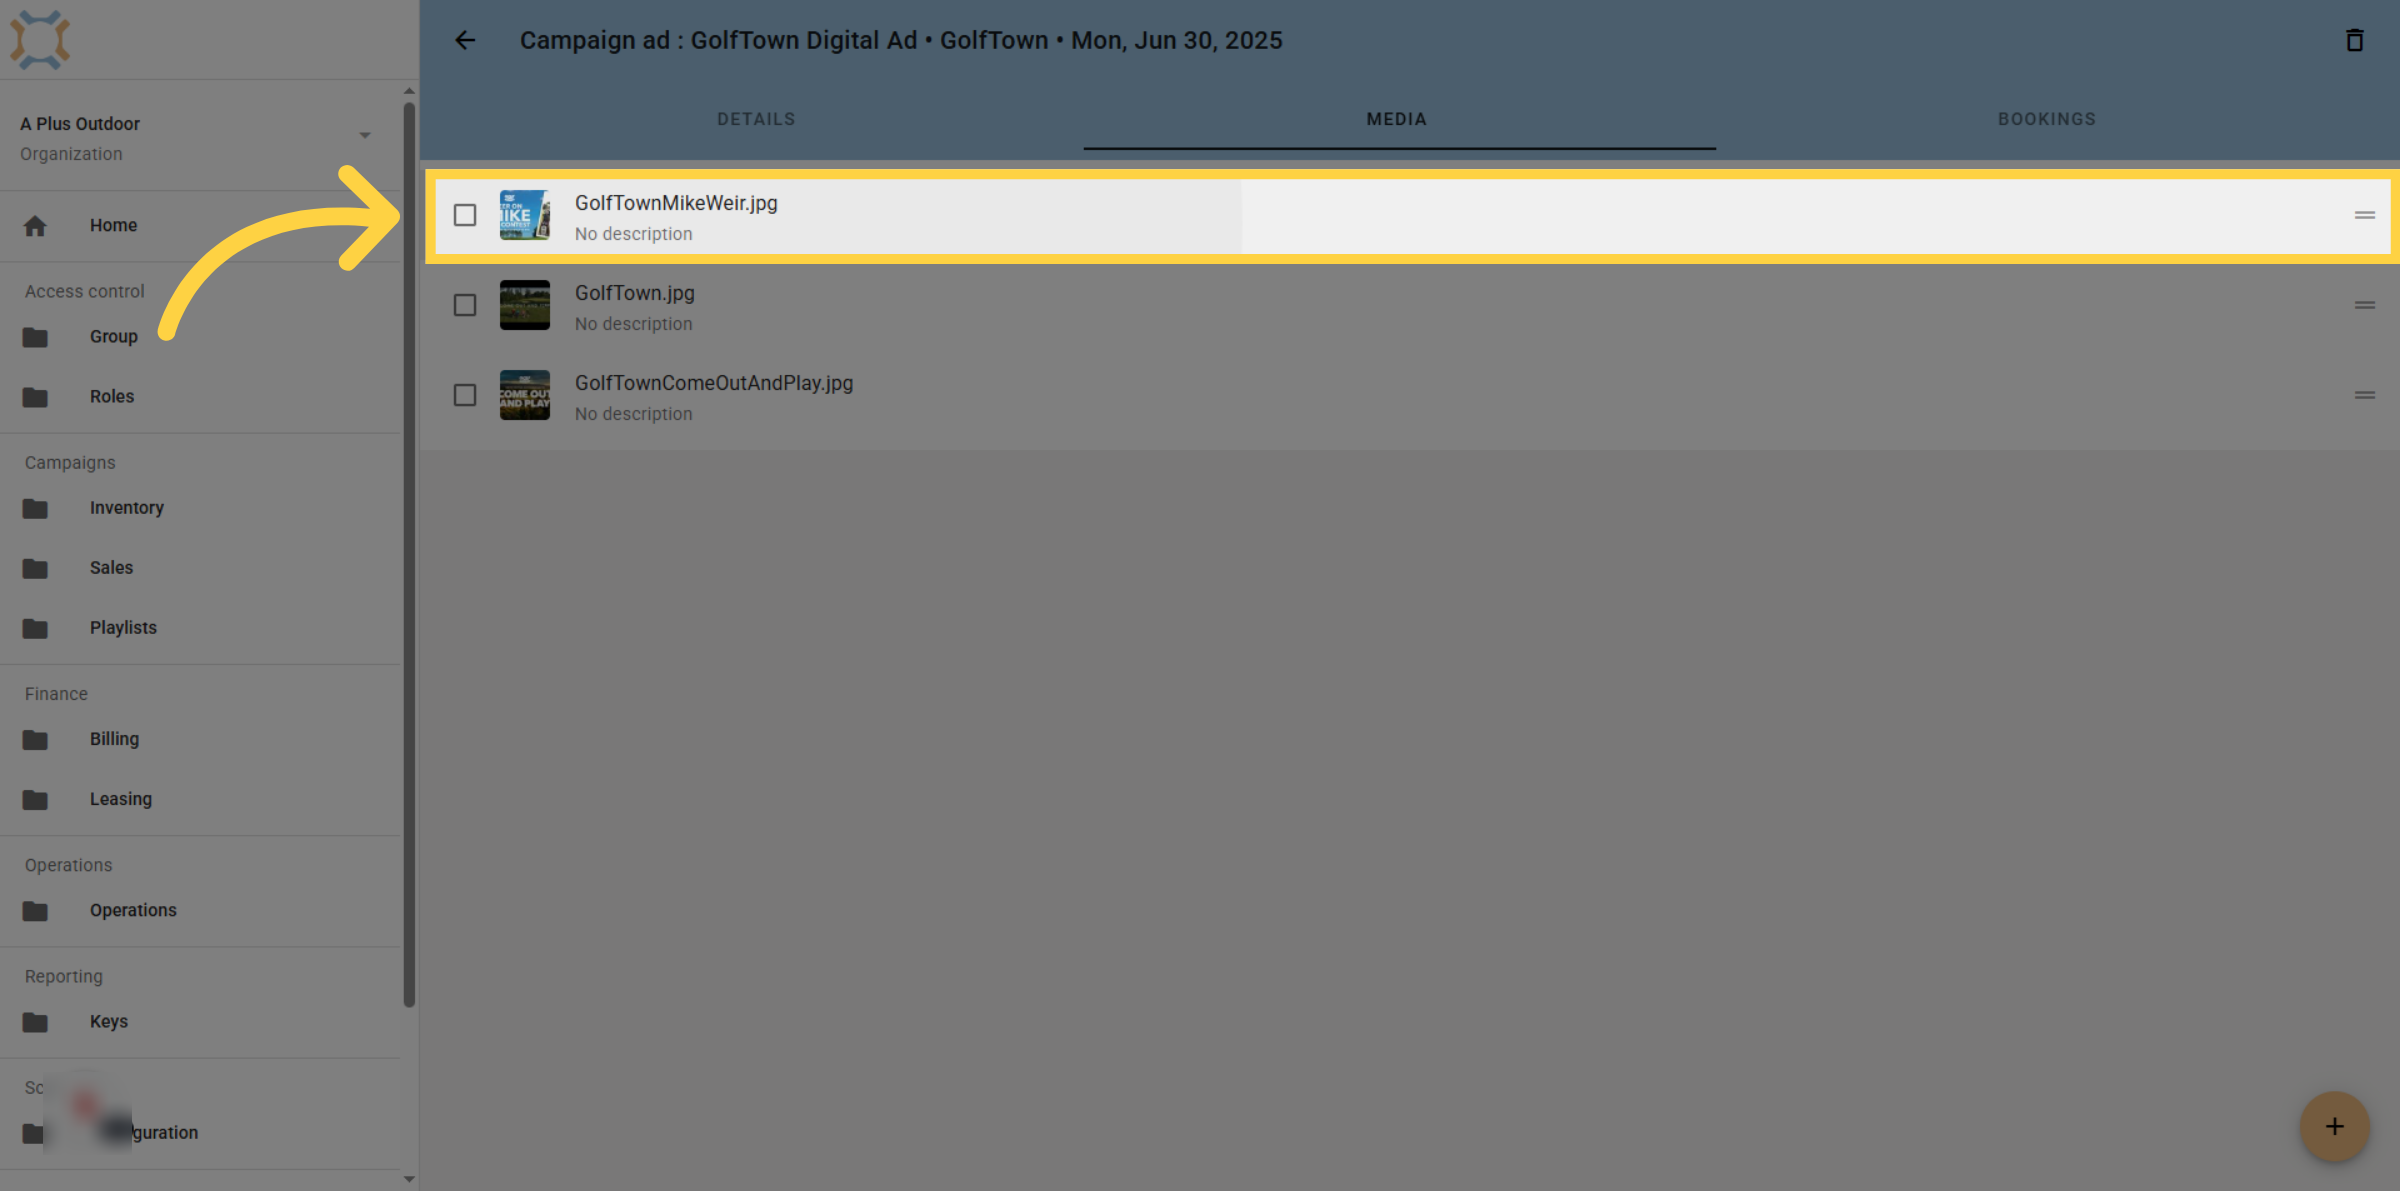Open Operations in the sidebar

pos(133,910)
